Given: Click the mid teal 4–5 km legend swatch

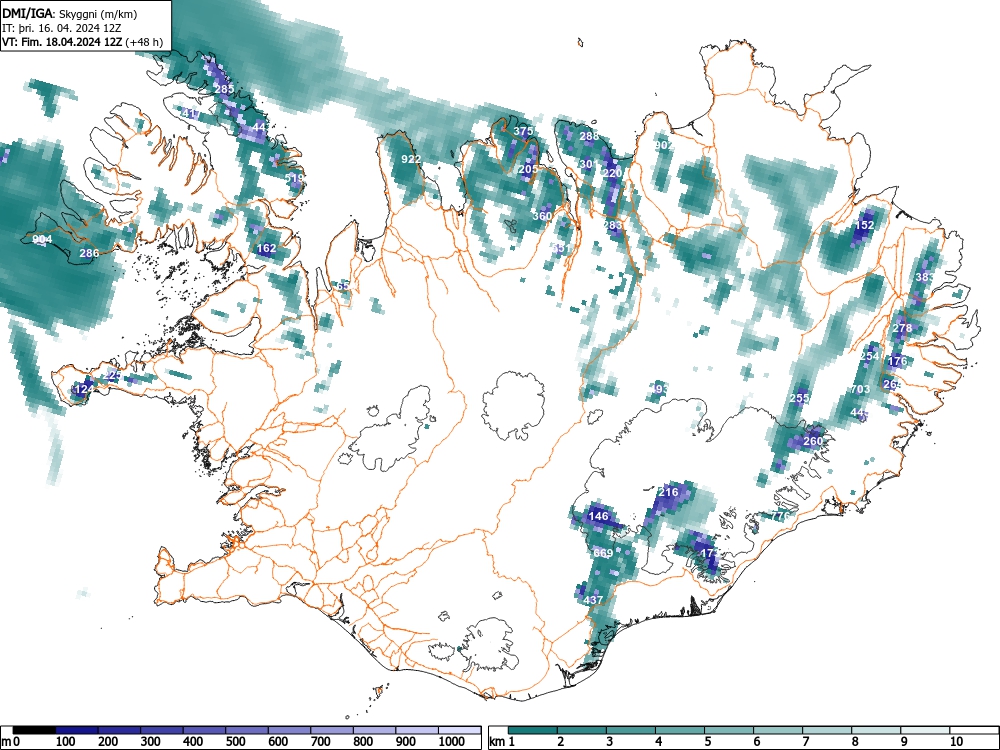Looking at the screenshot, I should [x=680, y=730].
